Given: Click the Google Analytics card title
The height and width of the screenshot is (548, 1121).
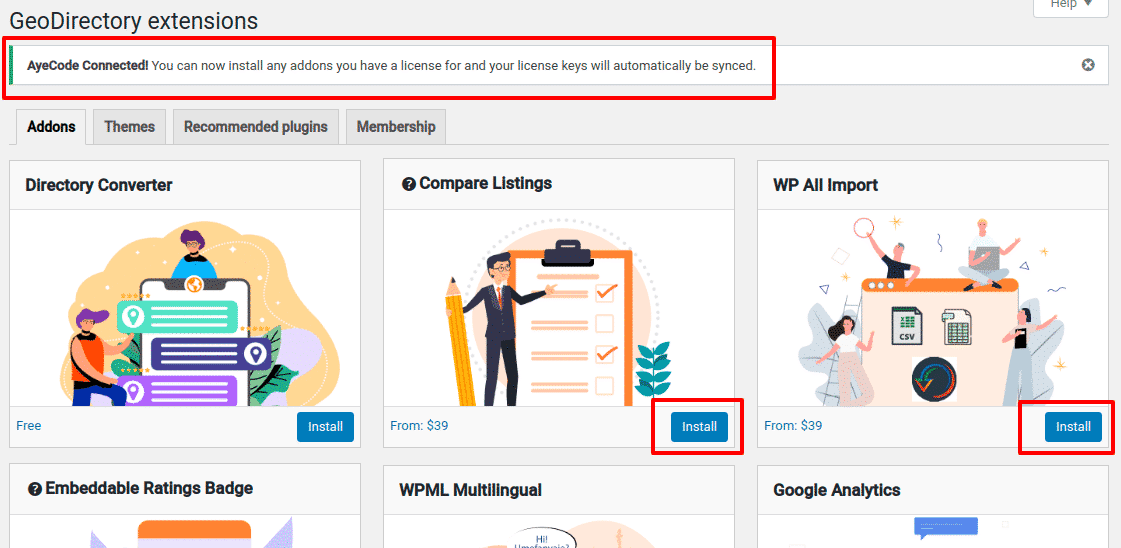Looking at the screenshot, I should tap(836, 490).
